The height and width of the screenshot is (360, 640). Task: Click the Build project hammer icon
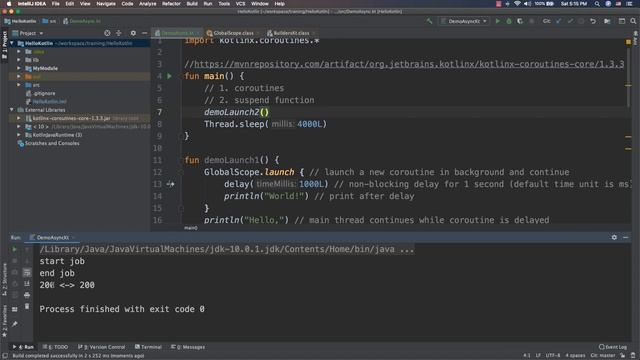tap(429, 21)
